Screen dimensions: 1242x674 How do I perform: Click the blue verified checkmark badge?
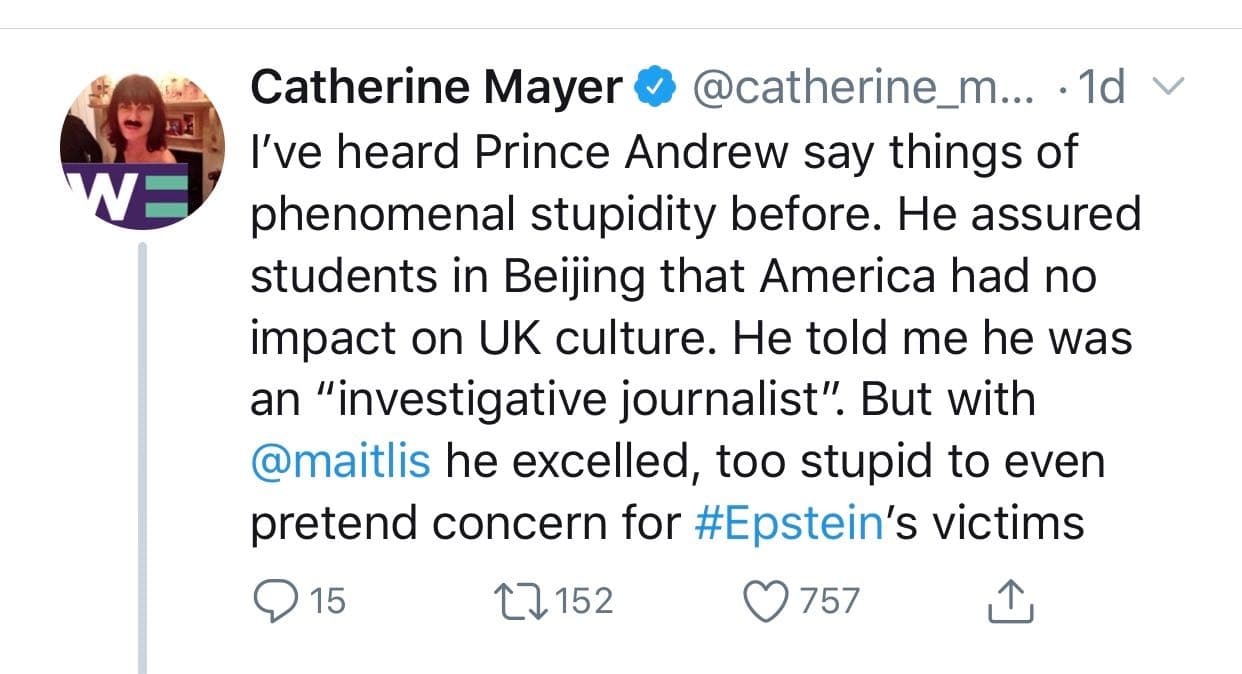click(x=655, y=85)
